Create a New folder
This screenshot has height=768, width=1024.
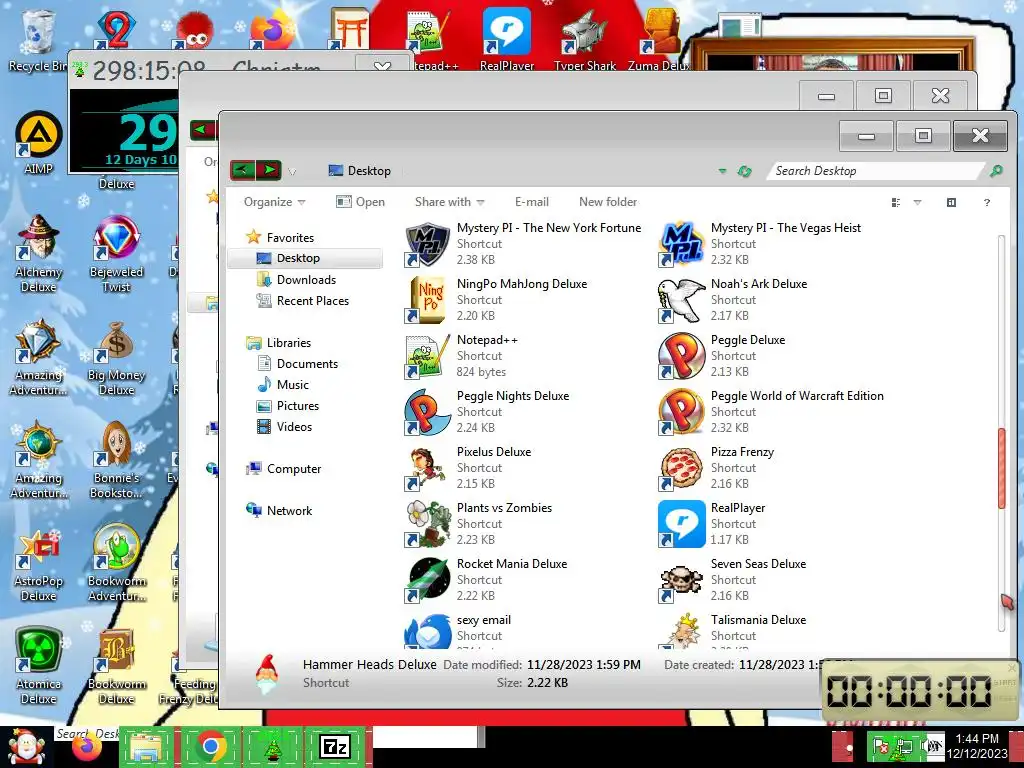pyautogui.click(x=608, y=202)
